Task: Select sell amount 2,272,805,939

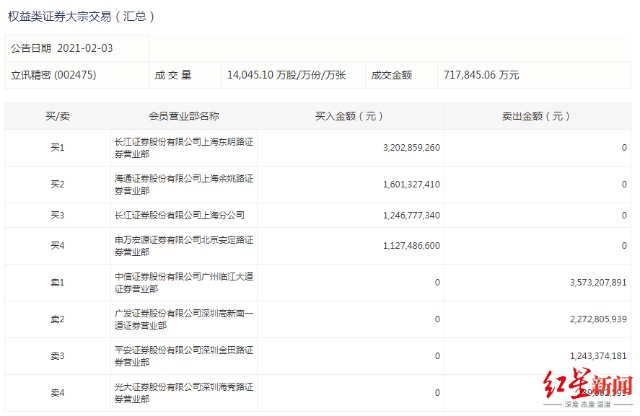Action: (598, 319)
